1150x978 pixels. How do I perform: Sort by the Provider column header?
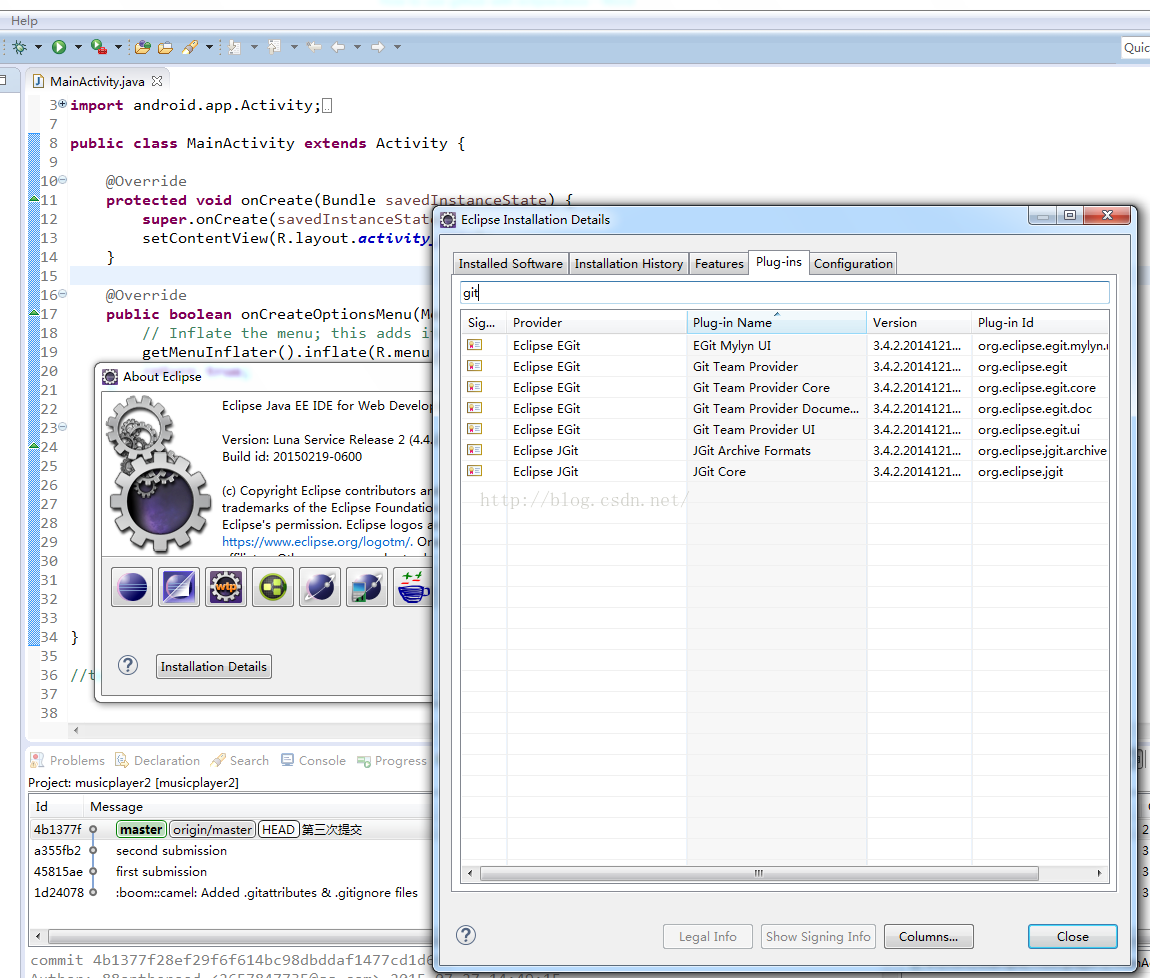(x=596, y=323)
